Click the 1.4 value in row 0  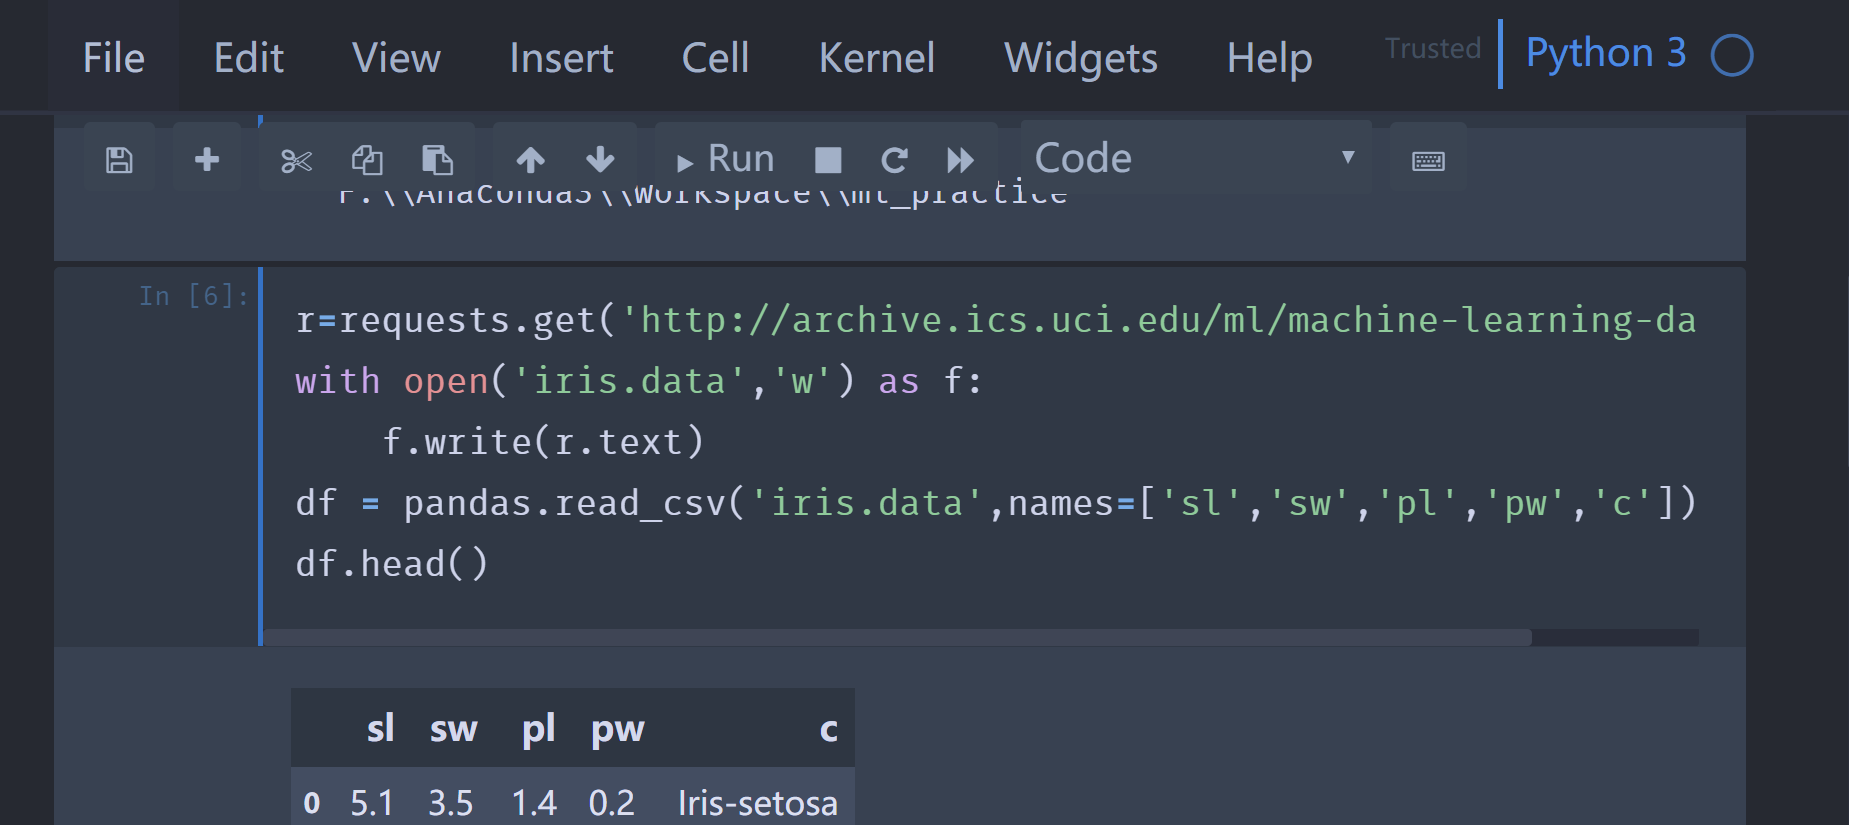[534, 803]
